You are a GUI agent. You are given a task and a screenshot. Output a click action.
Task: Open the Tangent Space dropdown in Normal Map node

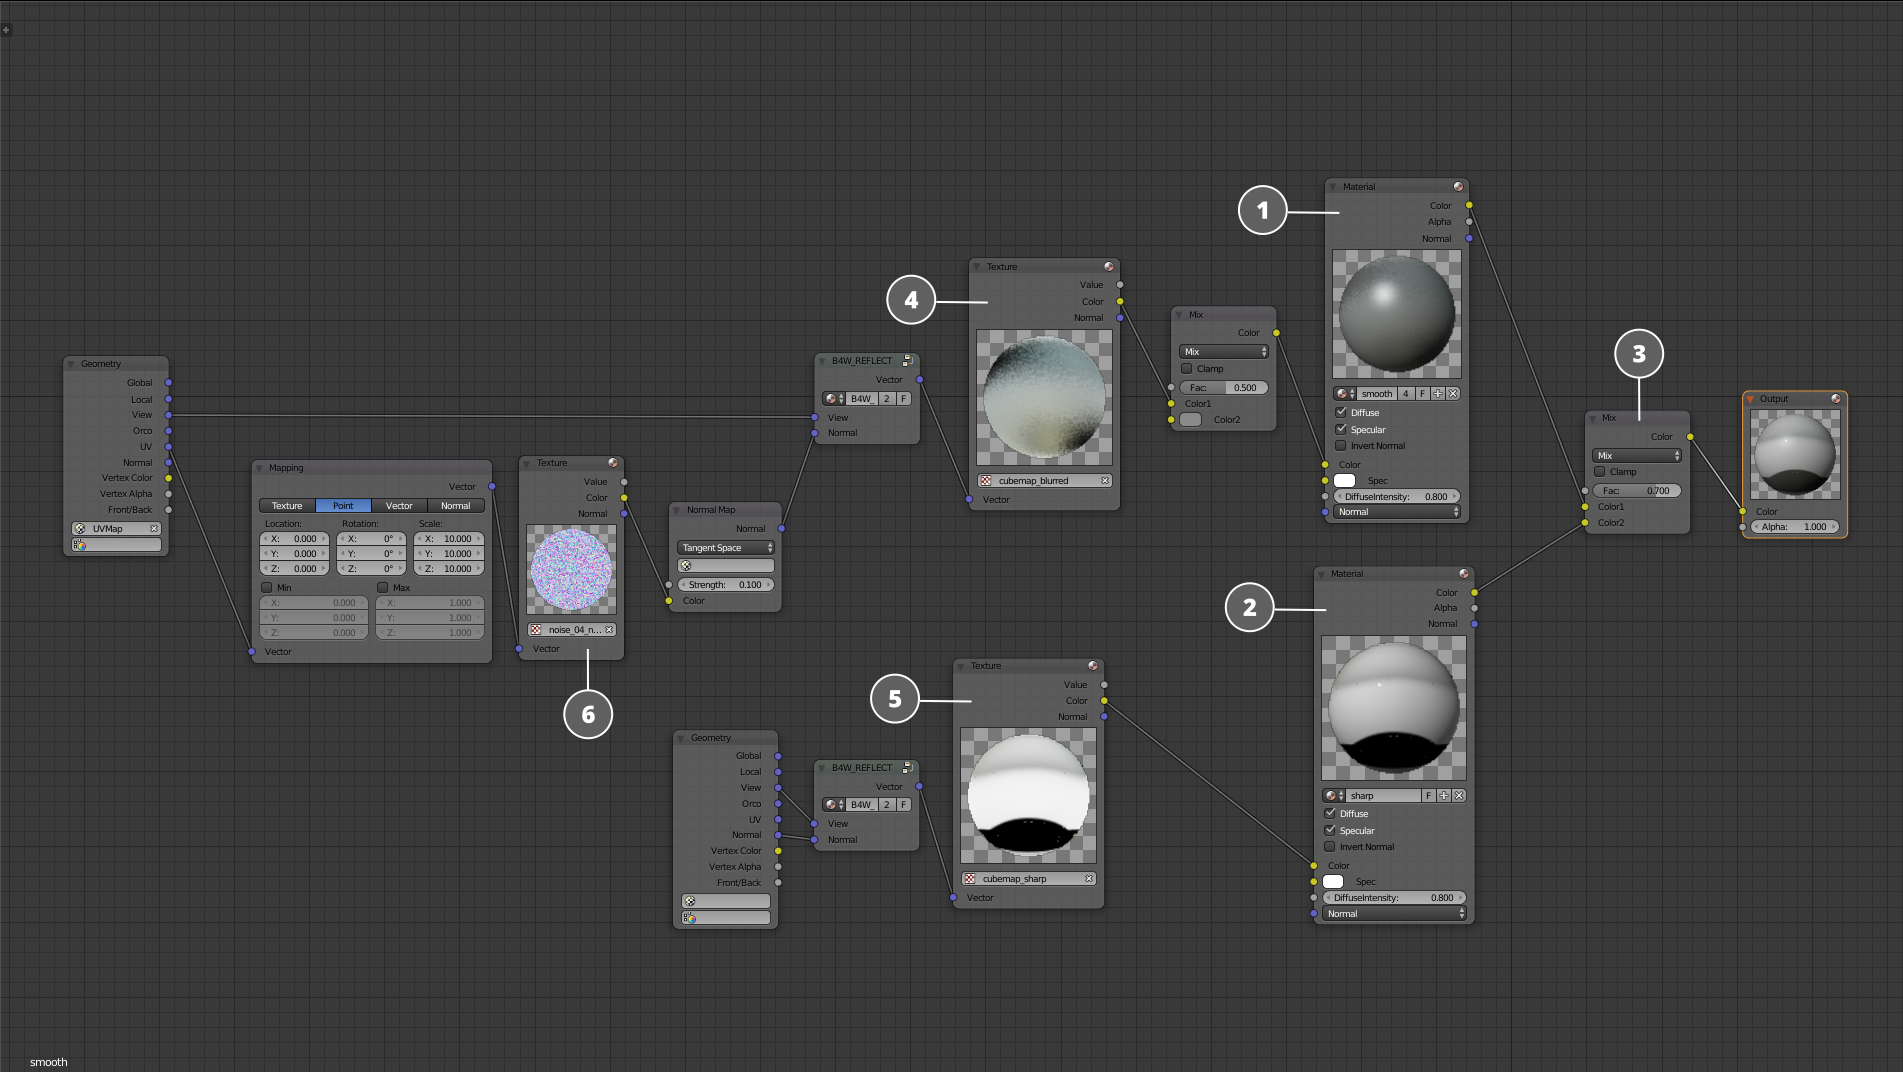(726, 548)
